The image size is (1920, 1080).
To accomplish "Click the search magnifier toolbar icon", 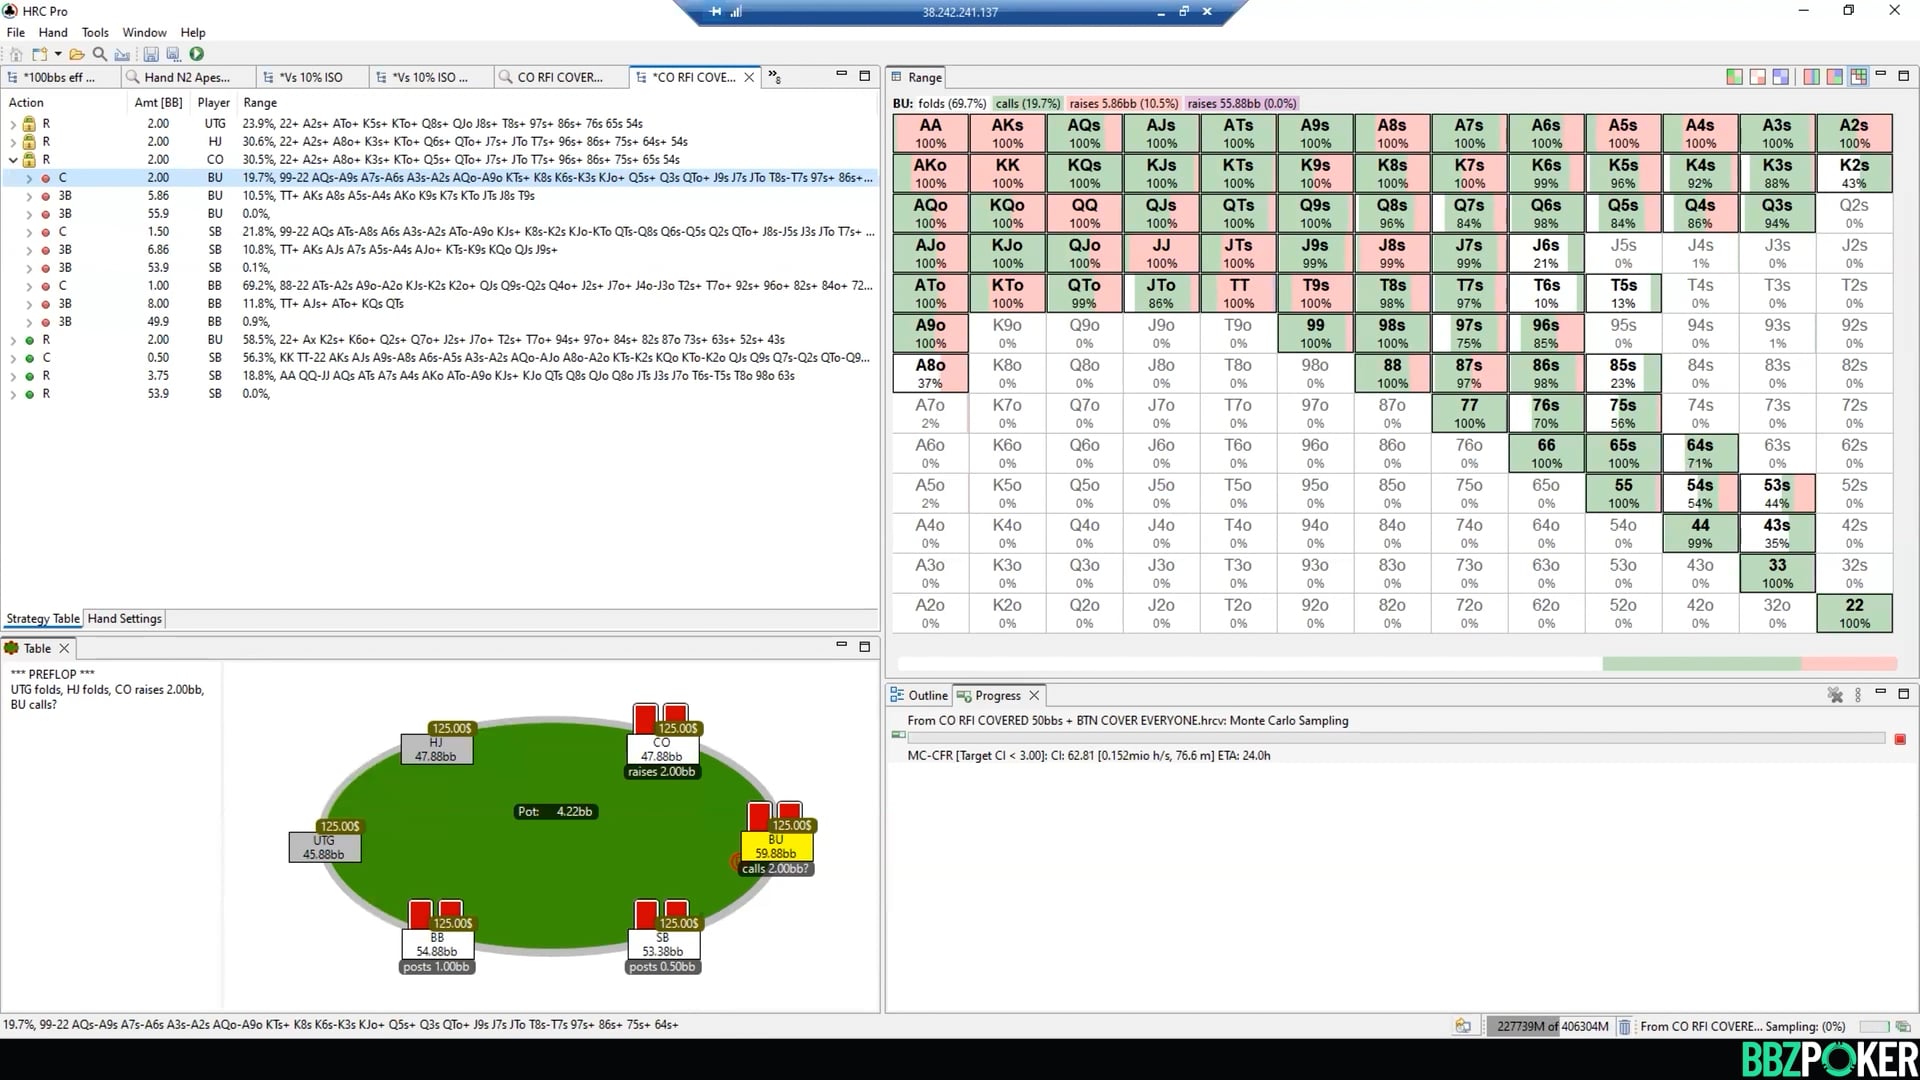I will [x=98, y=55].
